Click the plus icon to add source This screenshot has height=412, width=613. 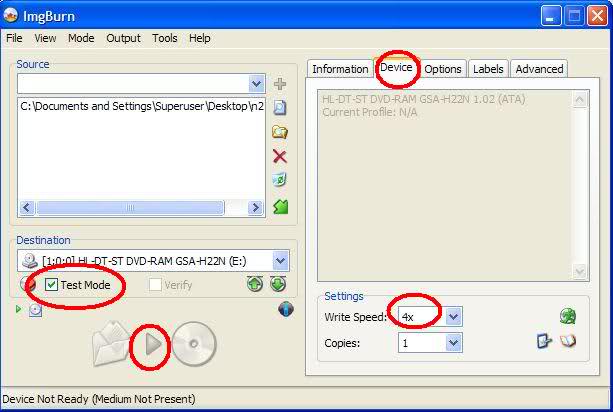(280, 84)
